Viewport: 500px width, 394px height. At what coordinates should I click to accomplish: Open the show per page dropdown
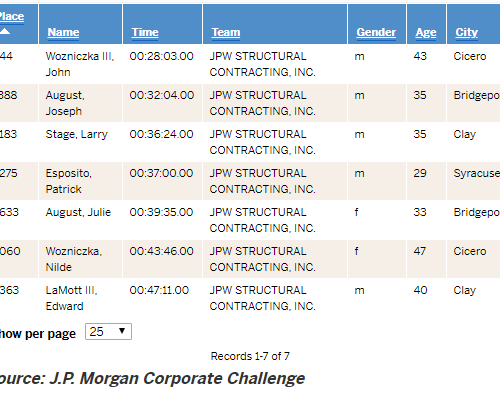click(108, 332)
